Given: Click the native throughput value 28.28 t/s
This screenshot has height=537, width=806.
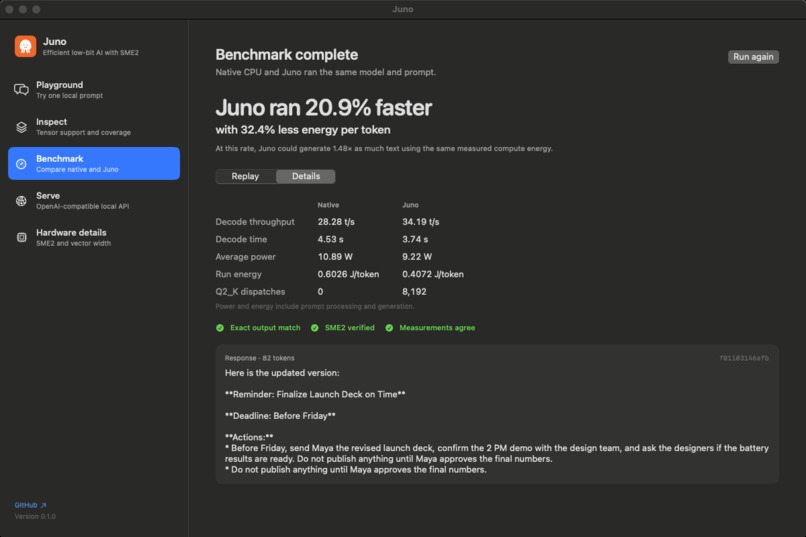Looking at the screenshot, I should pyautogui.click(x=336, y=222).
